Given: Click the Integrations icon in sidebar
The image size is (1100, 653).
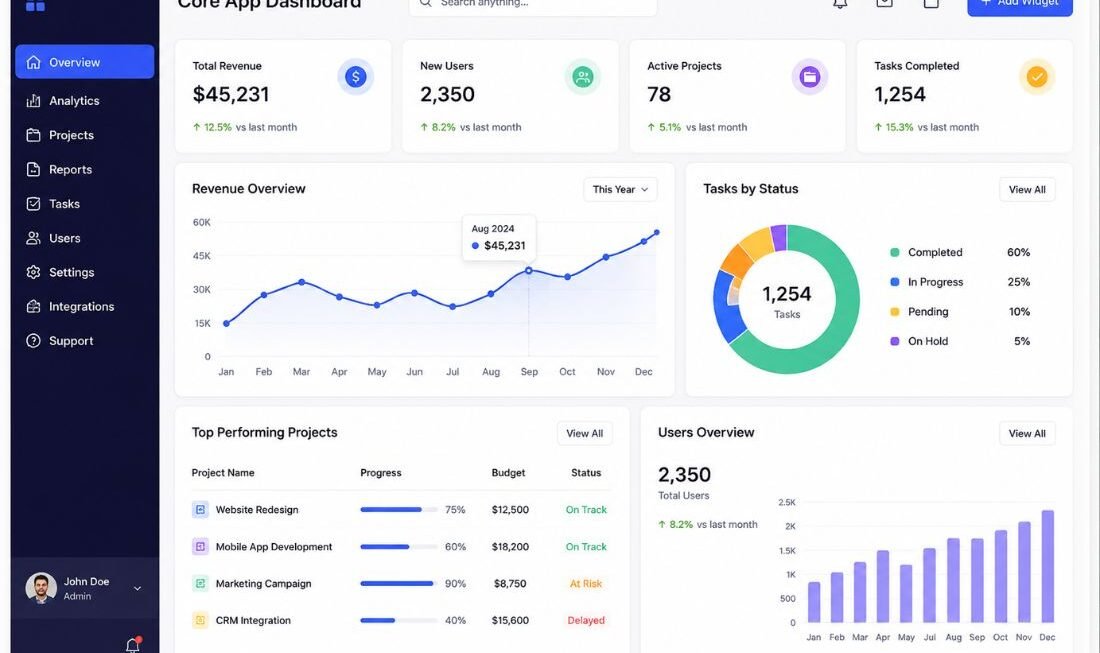Looking at the screenshot, I should pos(33,307).
